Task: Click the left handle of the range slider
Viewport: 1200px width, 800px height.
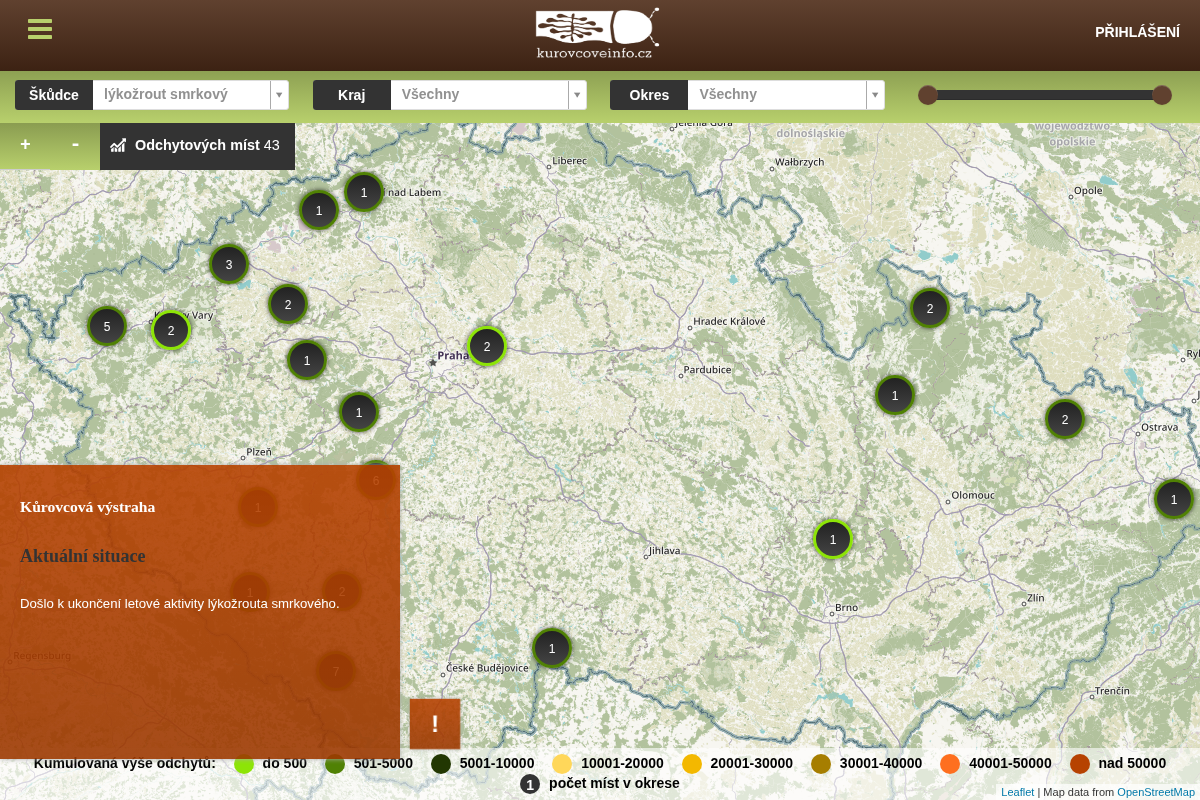Action: coord(928,95)
